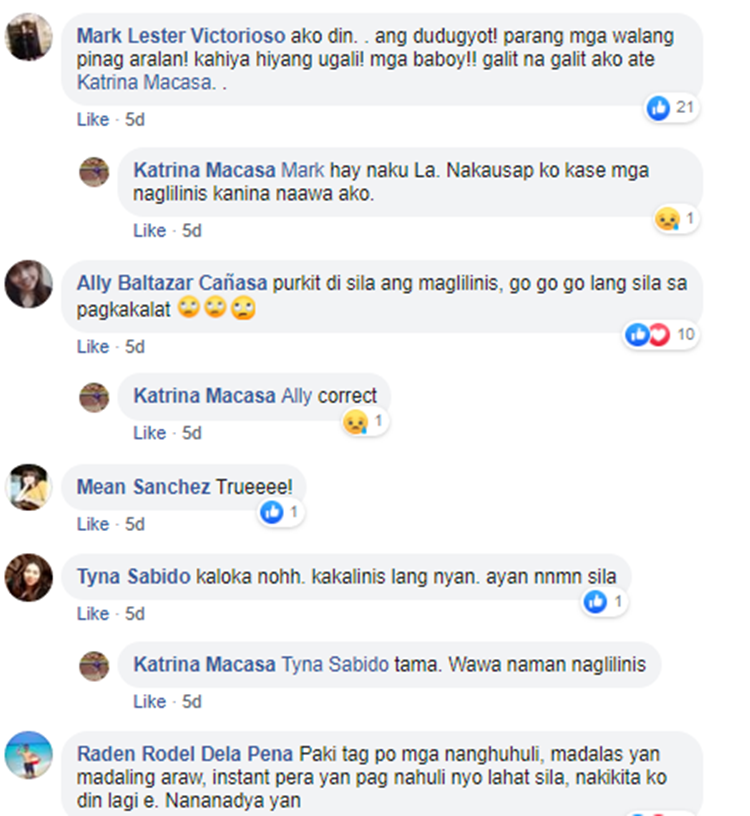This screenshot has height=816, width=750.
Task: Open Tyna Sabido's profile avatar
Action: click(x=29, y=578)
